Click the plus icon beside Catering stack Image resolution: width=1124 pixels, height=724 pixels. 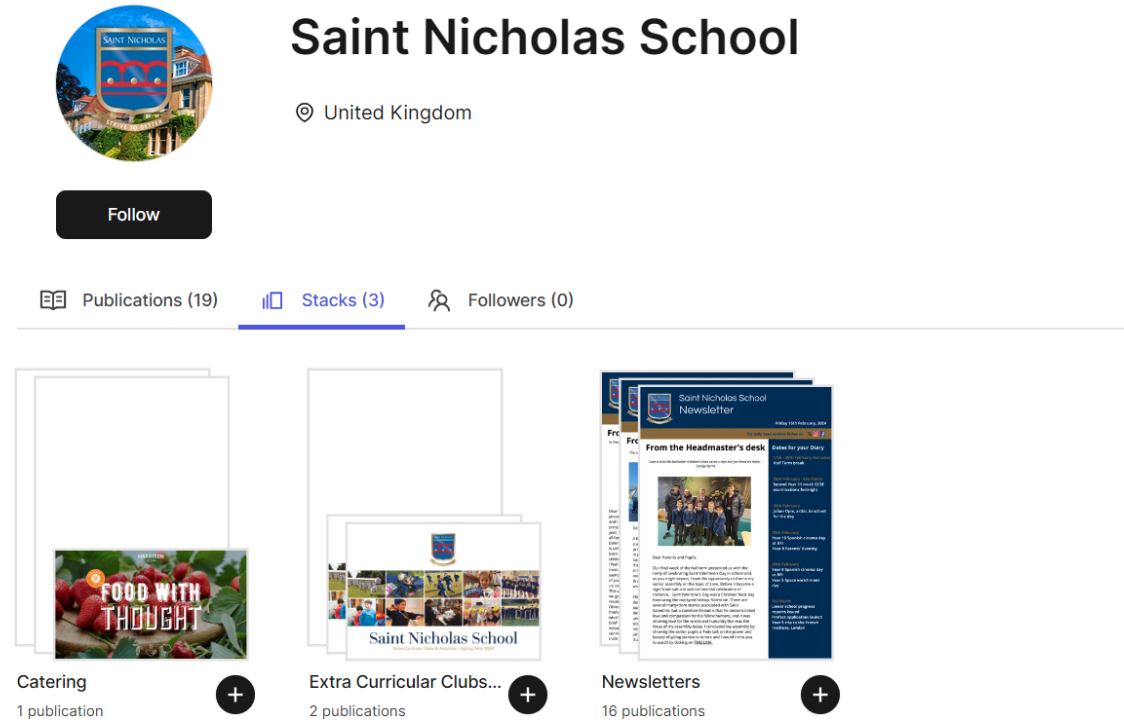click(x=235, y=695)
